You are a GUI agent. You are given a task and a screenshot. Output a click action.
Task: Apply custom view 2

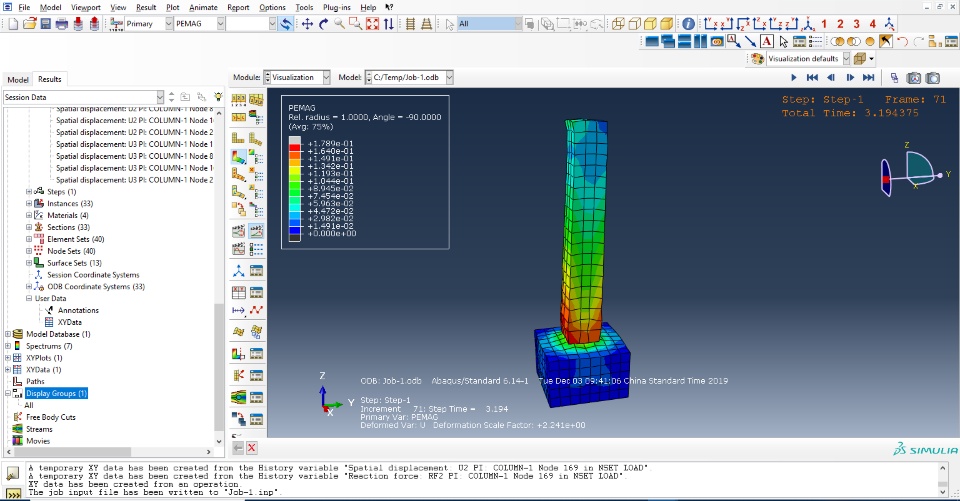click(840, 24)
